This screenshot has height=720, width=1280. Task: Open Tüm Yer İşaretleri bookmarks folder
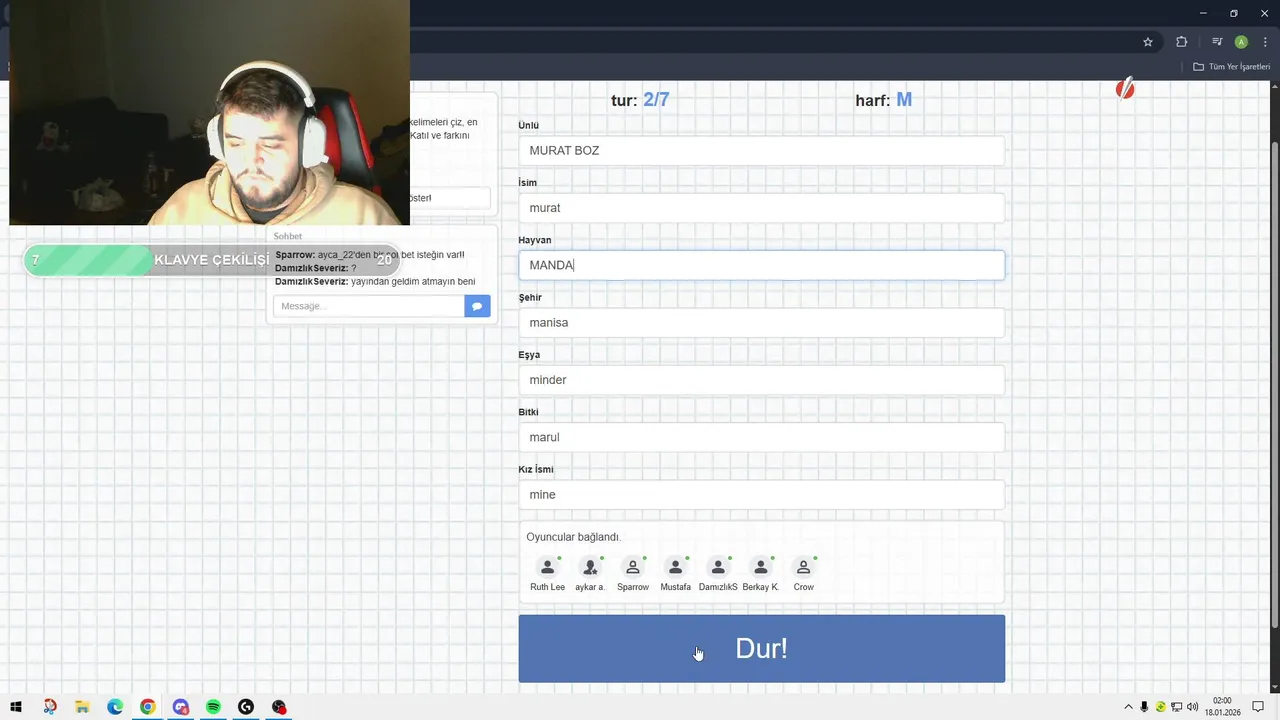pos(1232,67)
